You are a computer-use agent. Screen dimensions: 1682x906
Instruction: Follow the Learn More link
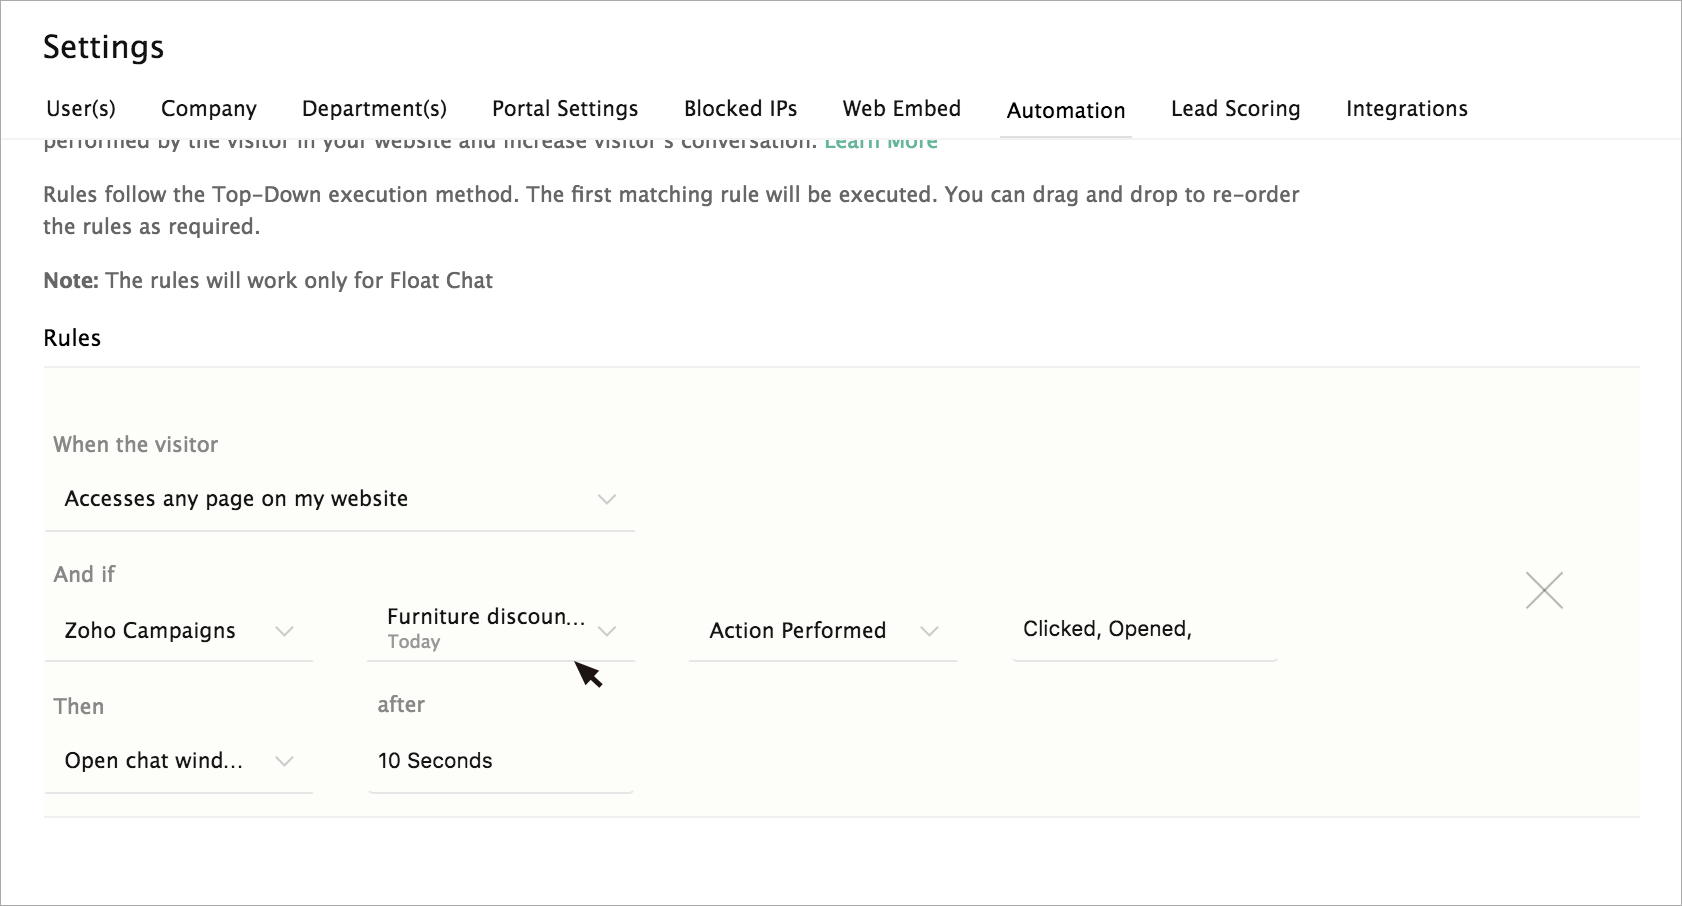point(881,142)
